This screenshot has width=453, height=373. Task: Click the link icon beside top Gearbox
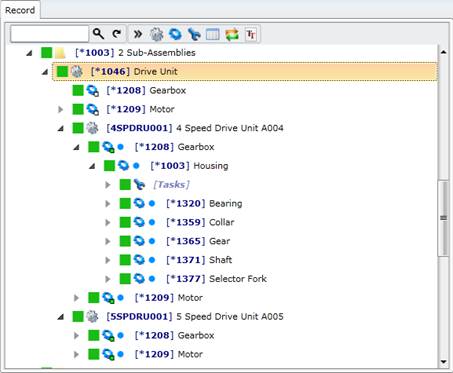(93, 91)
